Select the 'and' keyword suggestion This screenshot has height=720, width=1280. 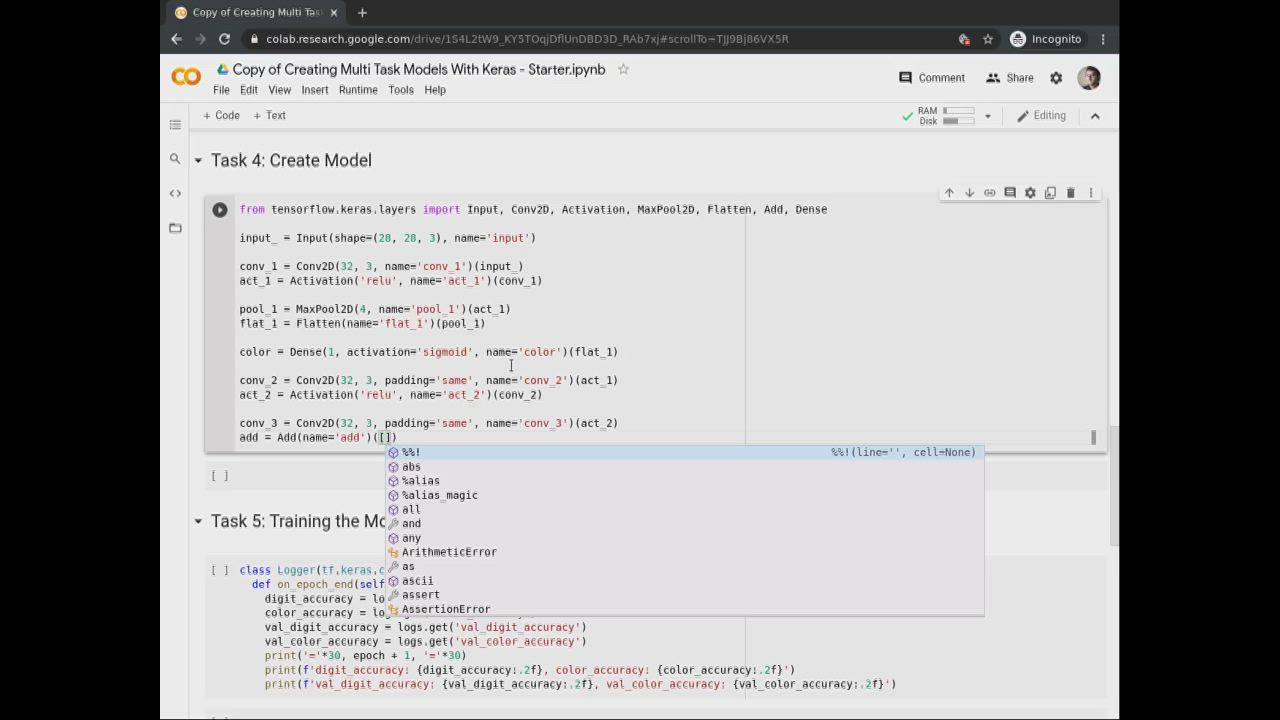tap(685, 524)
